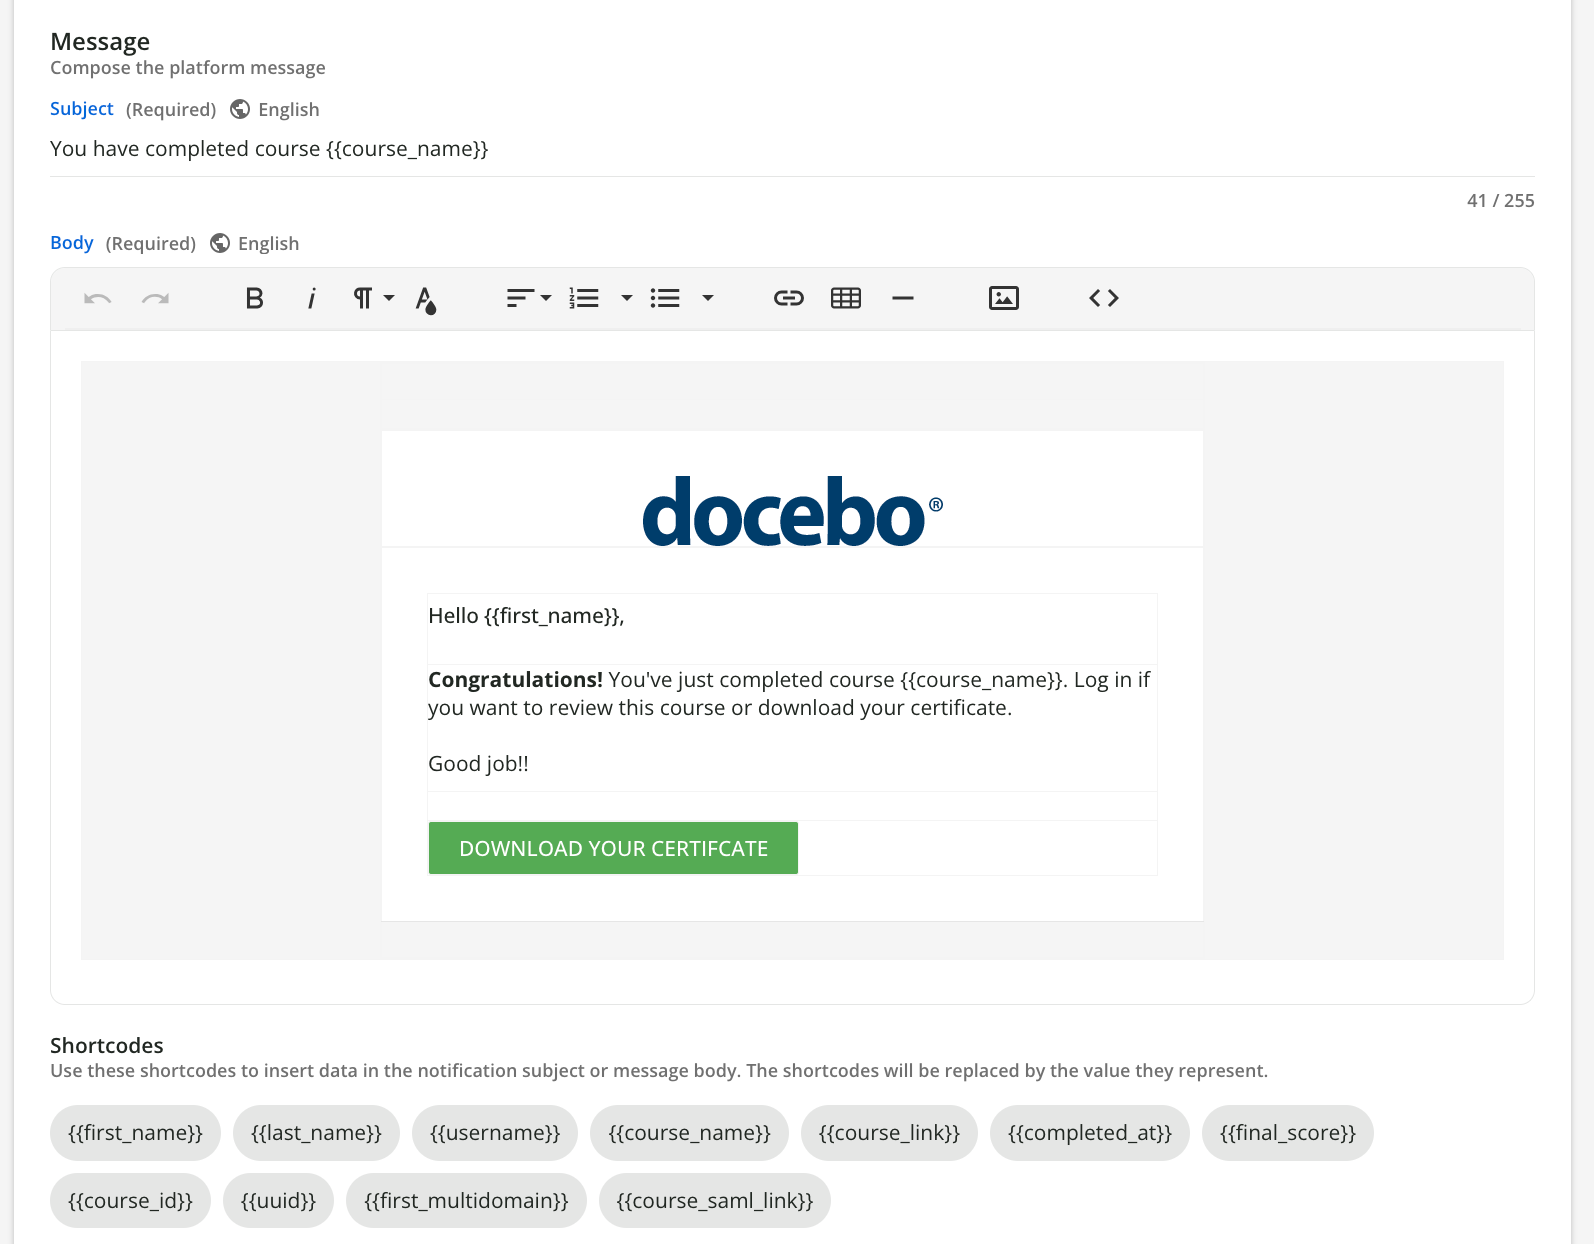The image size is (1594, 1244).
Task: Click the Hello {{first_name}} line
Action: pos(526,616)
